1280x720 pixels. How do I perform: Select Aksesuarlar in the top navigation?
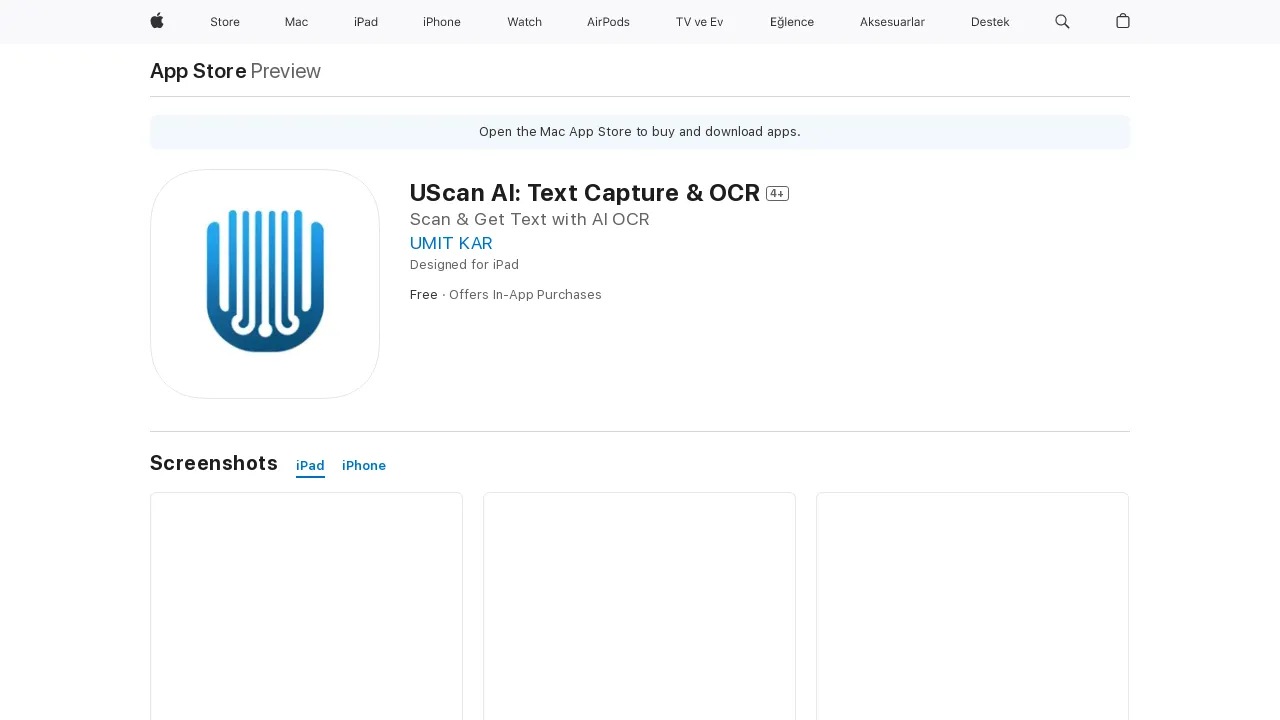892,22
